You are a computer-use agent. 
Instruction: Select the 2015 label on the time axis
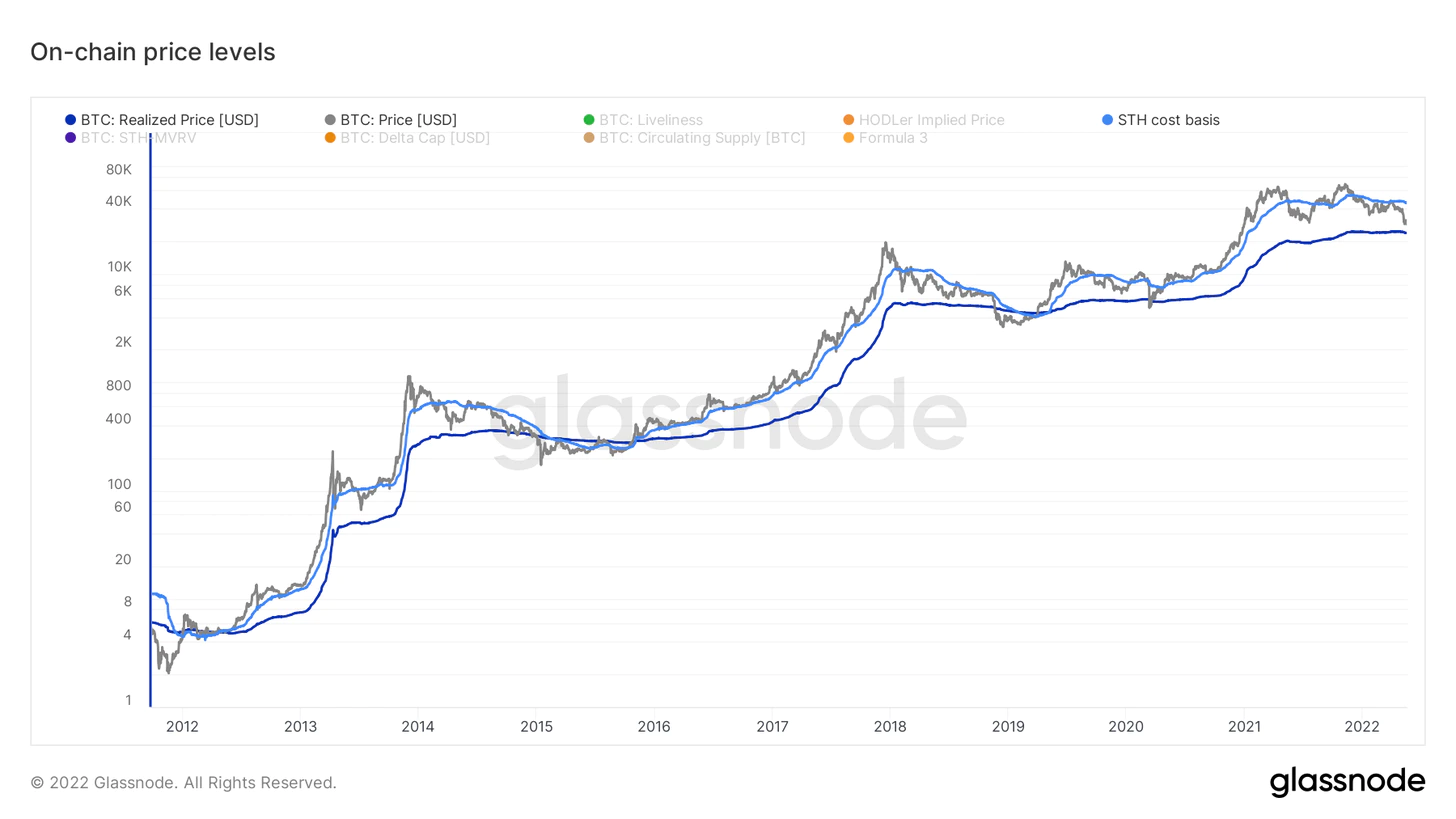click(536, 727)
